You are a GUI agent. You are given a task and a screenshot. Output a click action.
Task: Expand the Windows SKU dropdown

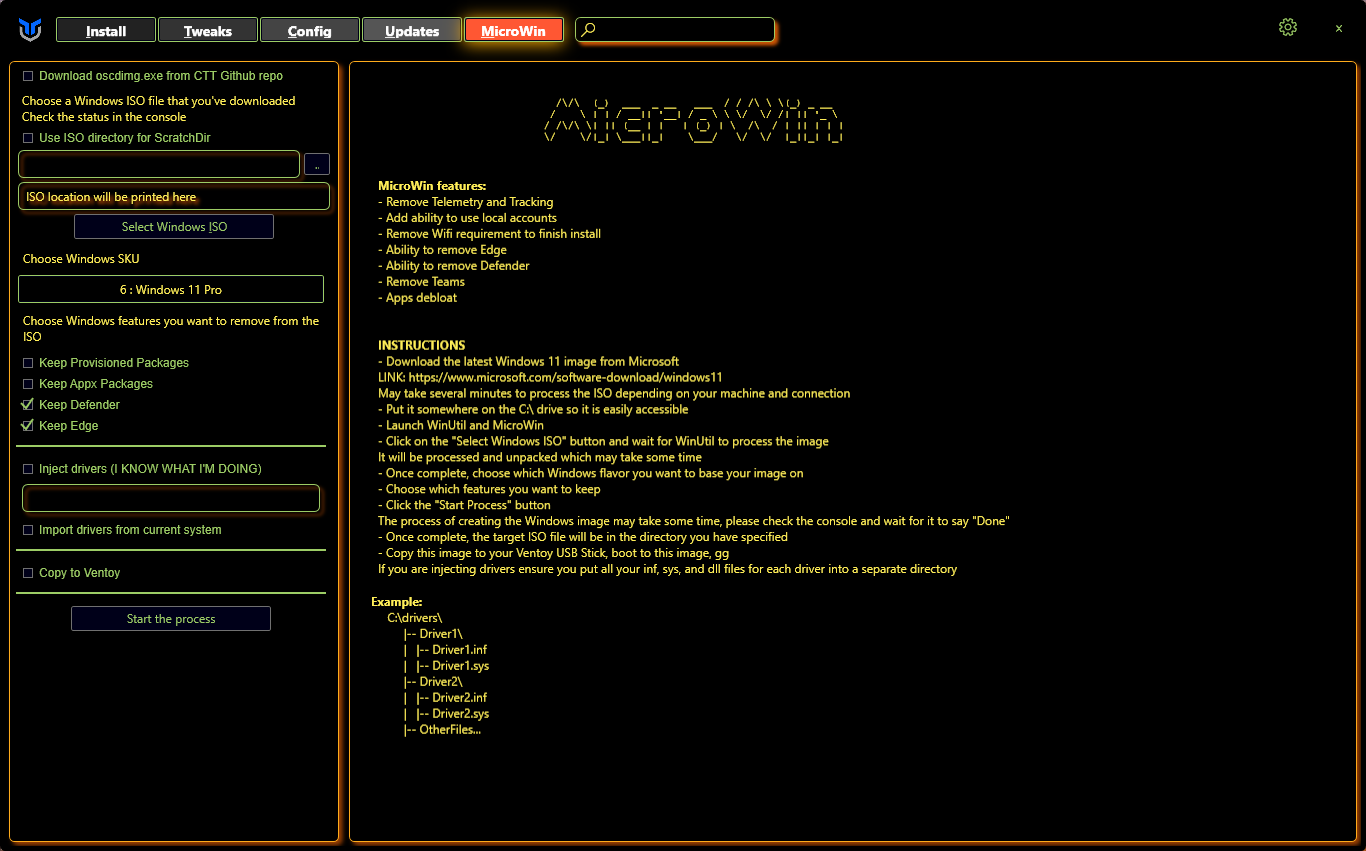click(171, 290)
